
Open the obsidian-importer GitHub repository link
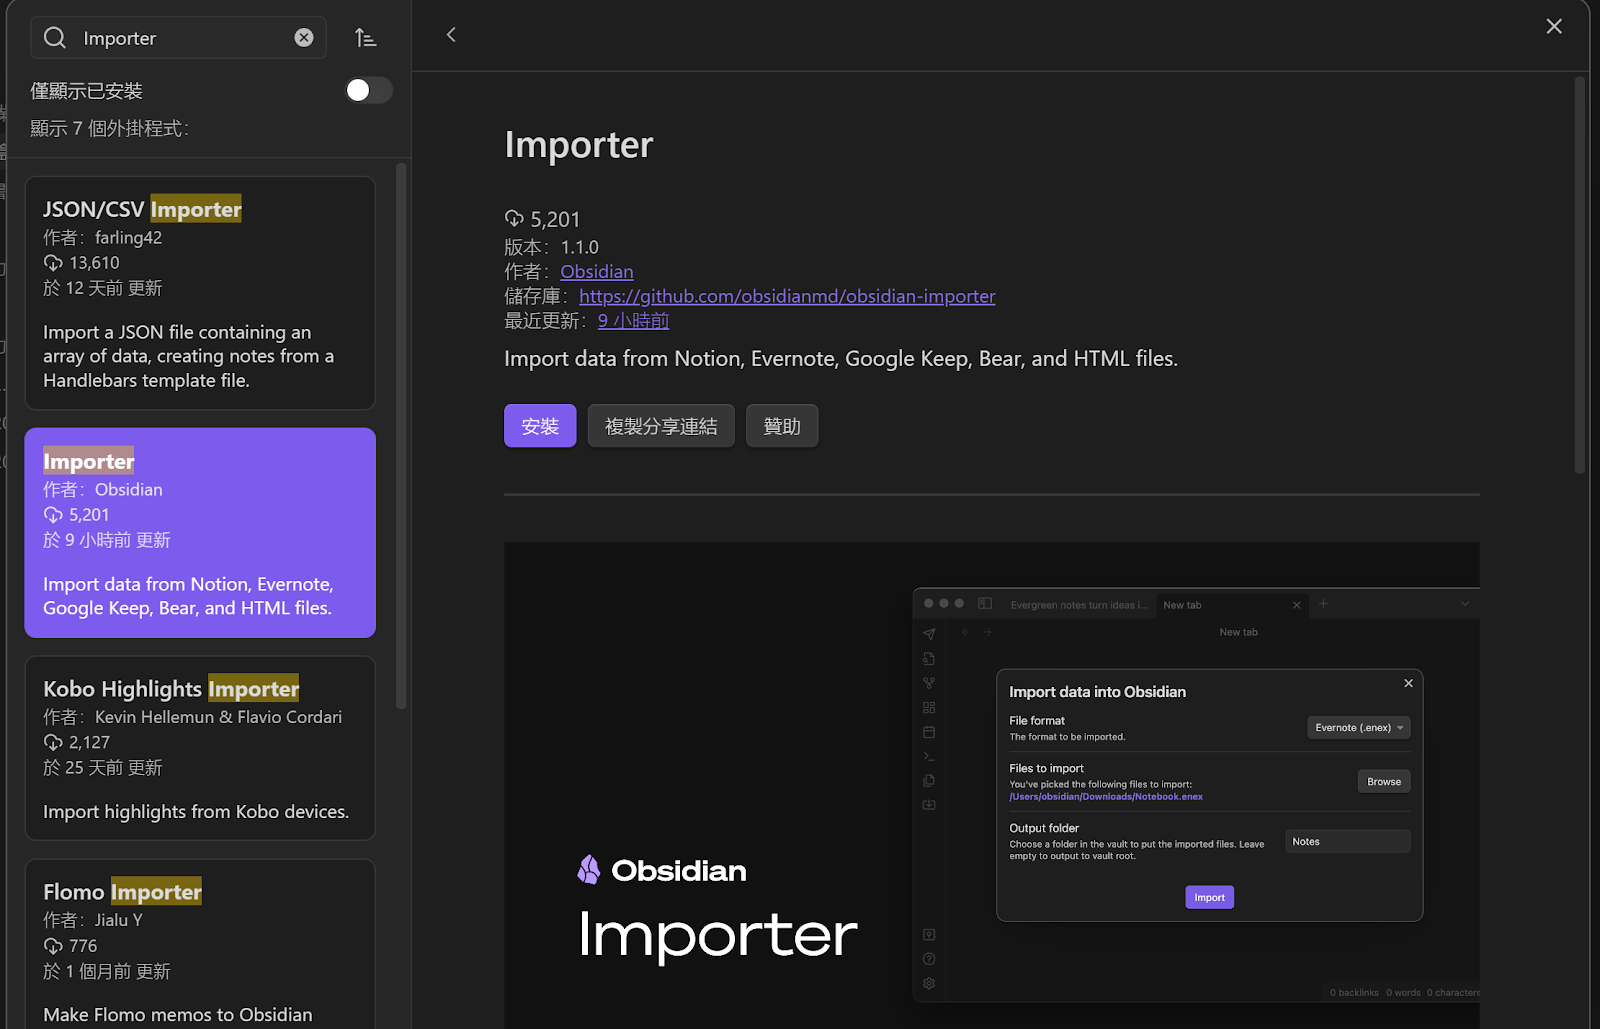tap(787, 296)
